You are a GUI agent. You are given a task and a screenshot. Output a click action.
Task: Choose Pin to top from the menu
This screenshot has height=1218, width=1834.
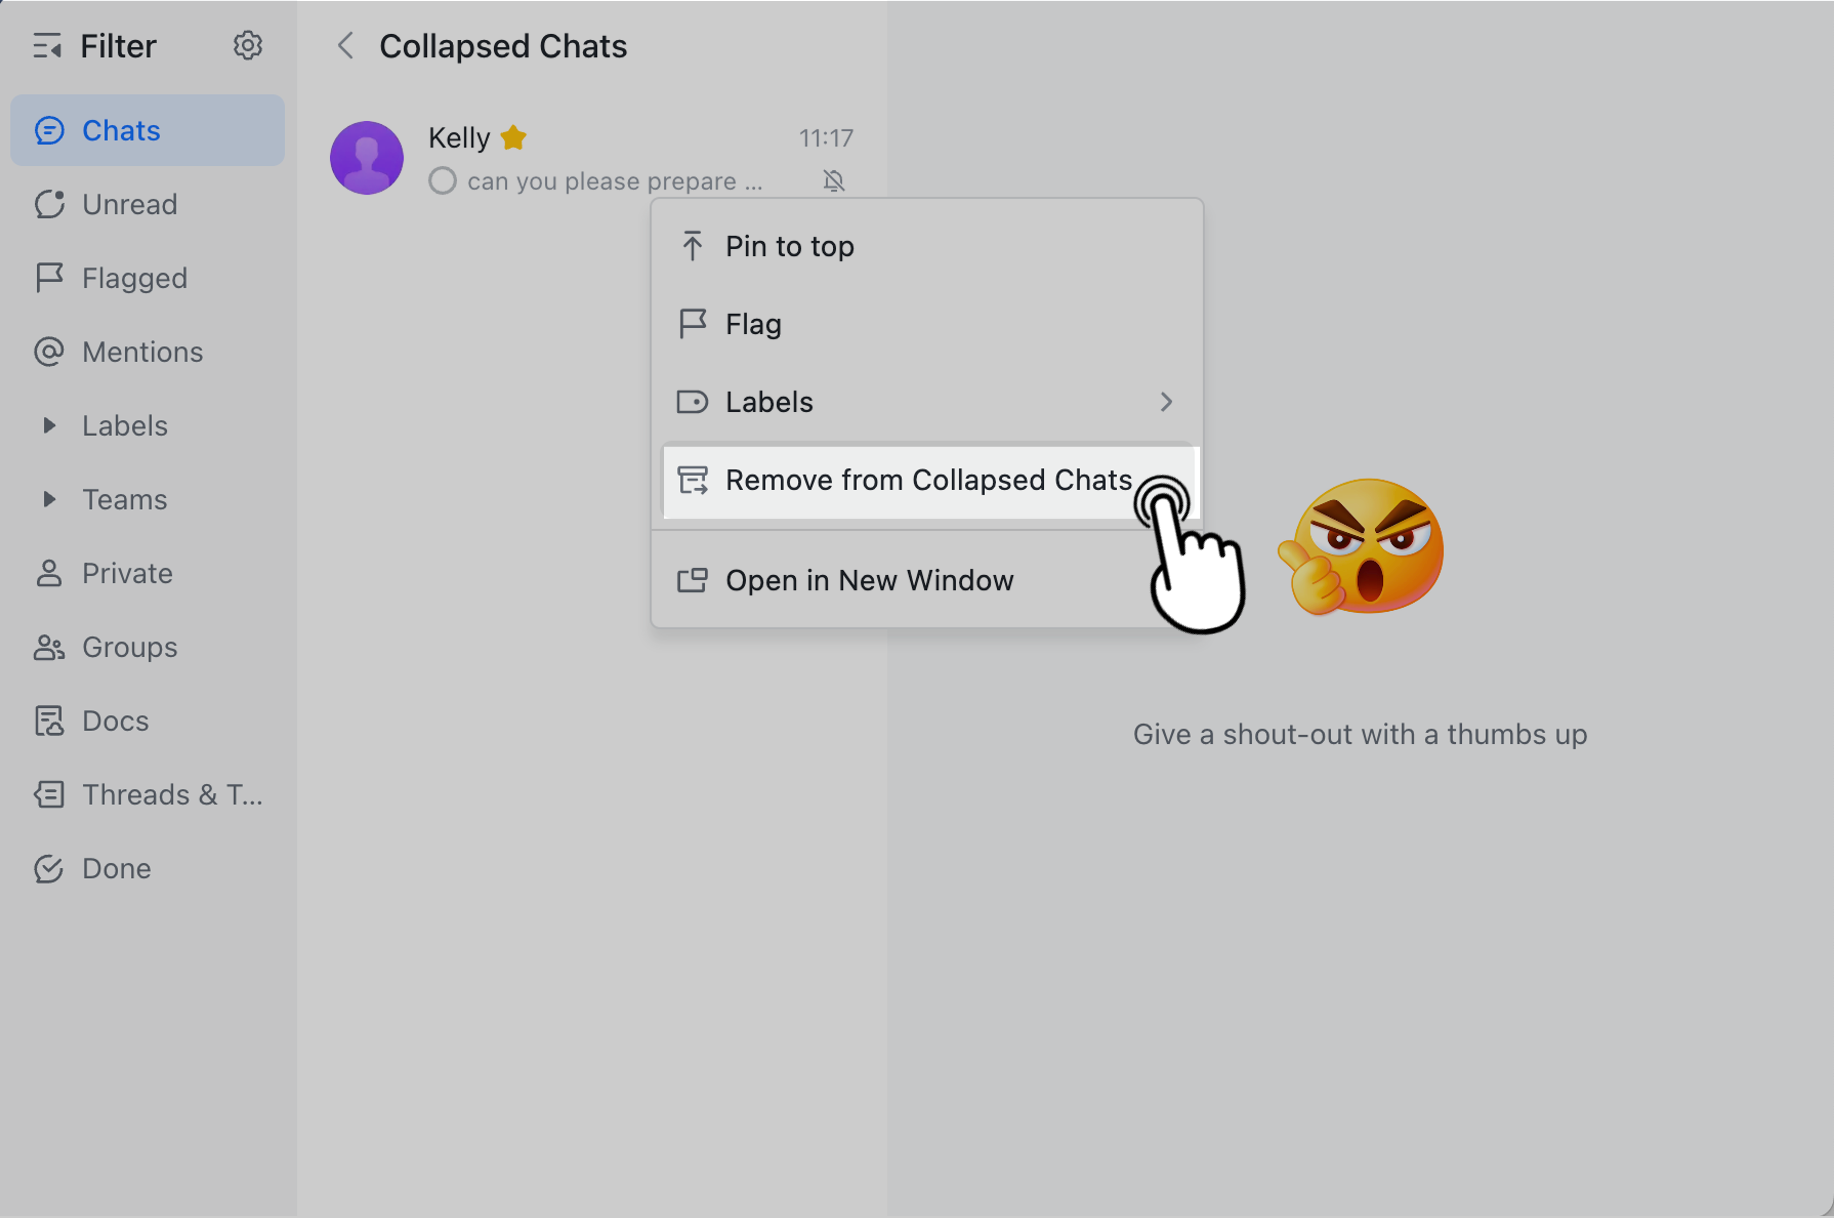pos(789,247)
